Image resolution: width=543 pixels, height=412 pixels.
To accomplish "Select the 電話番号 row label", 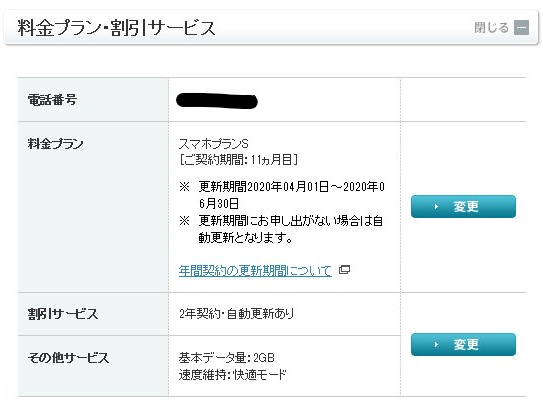I will [x=52, y=100].
